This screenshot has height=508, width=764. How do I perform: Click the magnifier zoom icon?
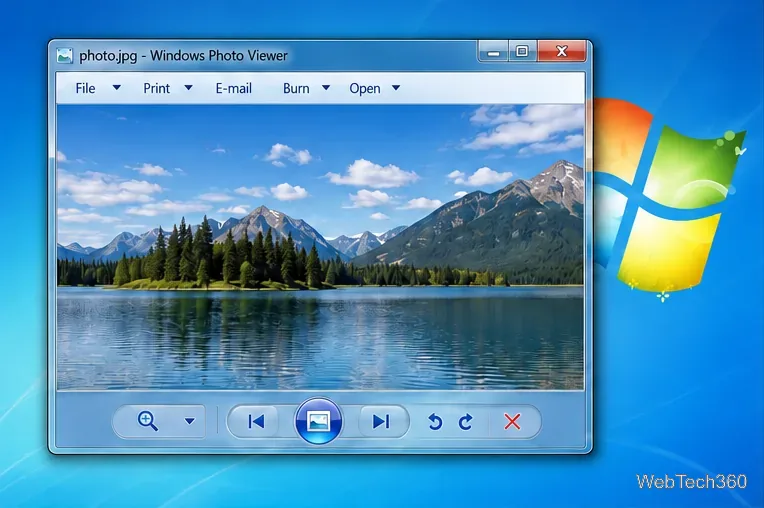pyautogui.click(x=148, y=421)
